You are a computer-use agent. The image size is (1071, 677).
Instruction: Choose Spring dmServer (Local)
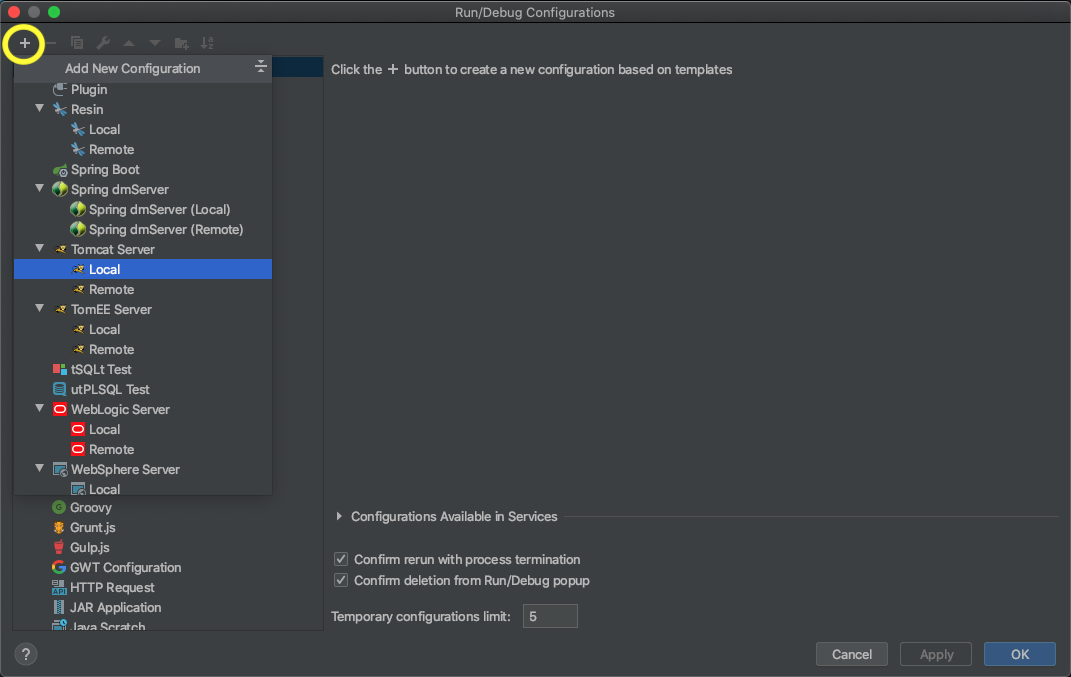(x=143, y=209)
